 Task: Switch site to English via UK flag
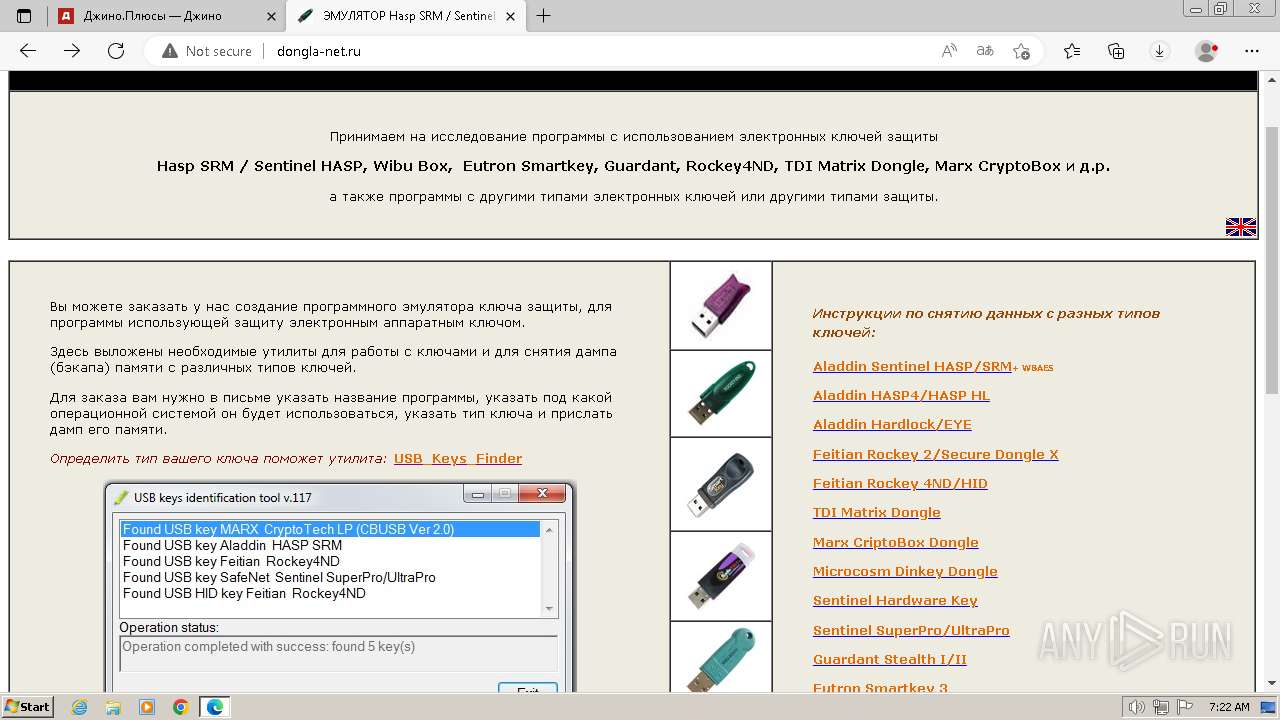tap(1240, 227)
